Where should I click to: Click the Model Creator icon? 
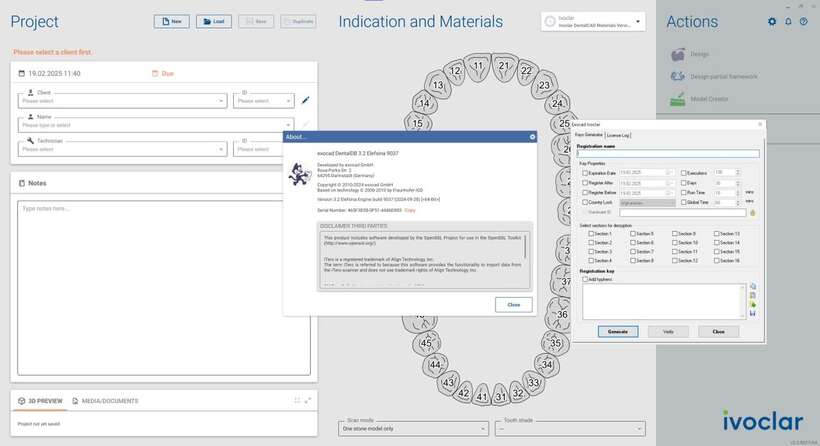[x=677, y=99]
